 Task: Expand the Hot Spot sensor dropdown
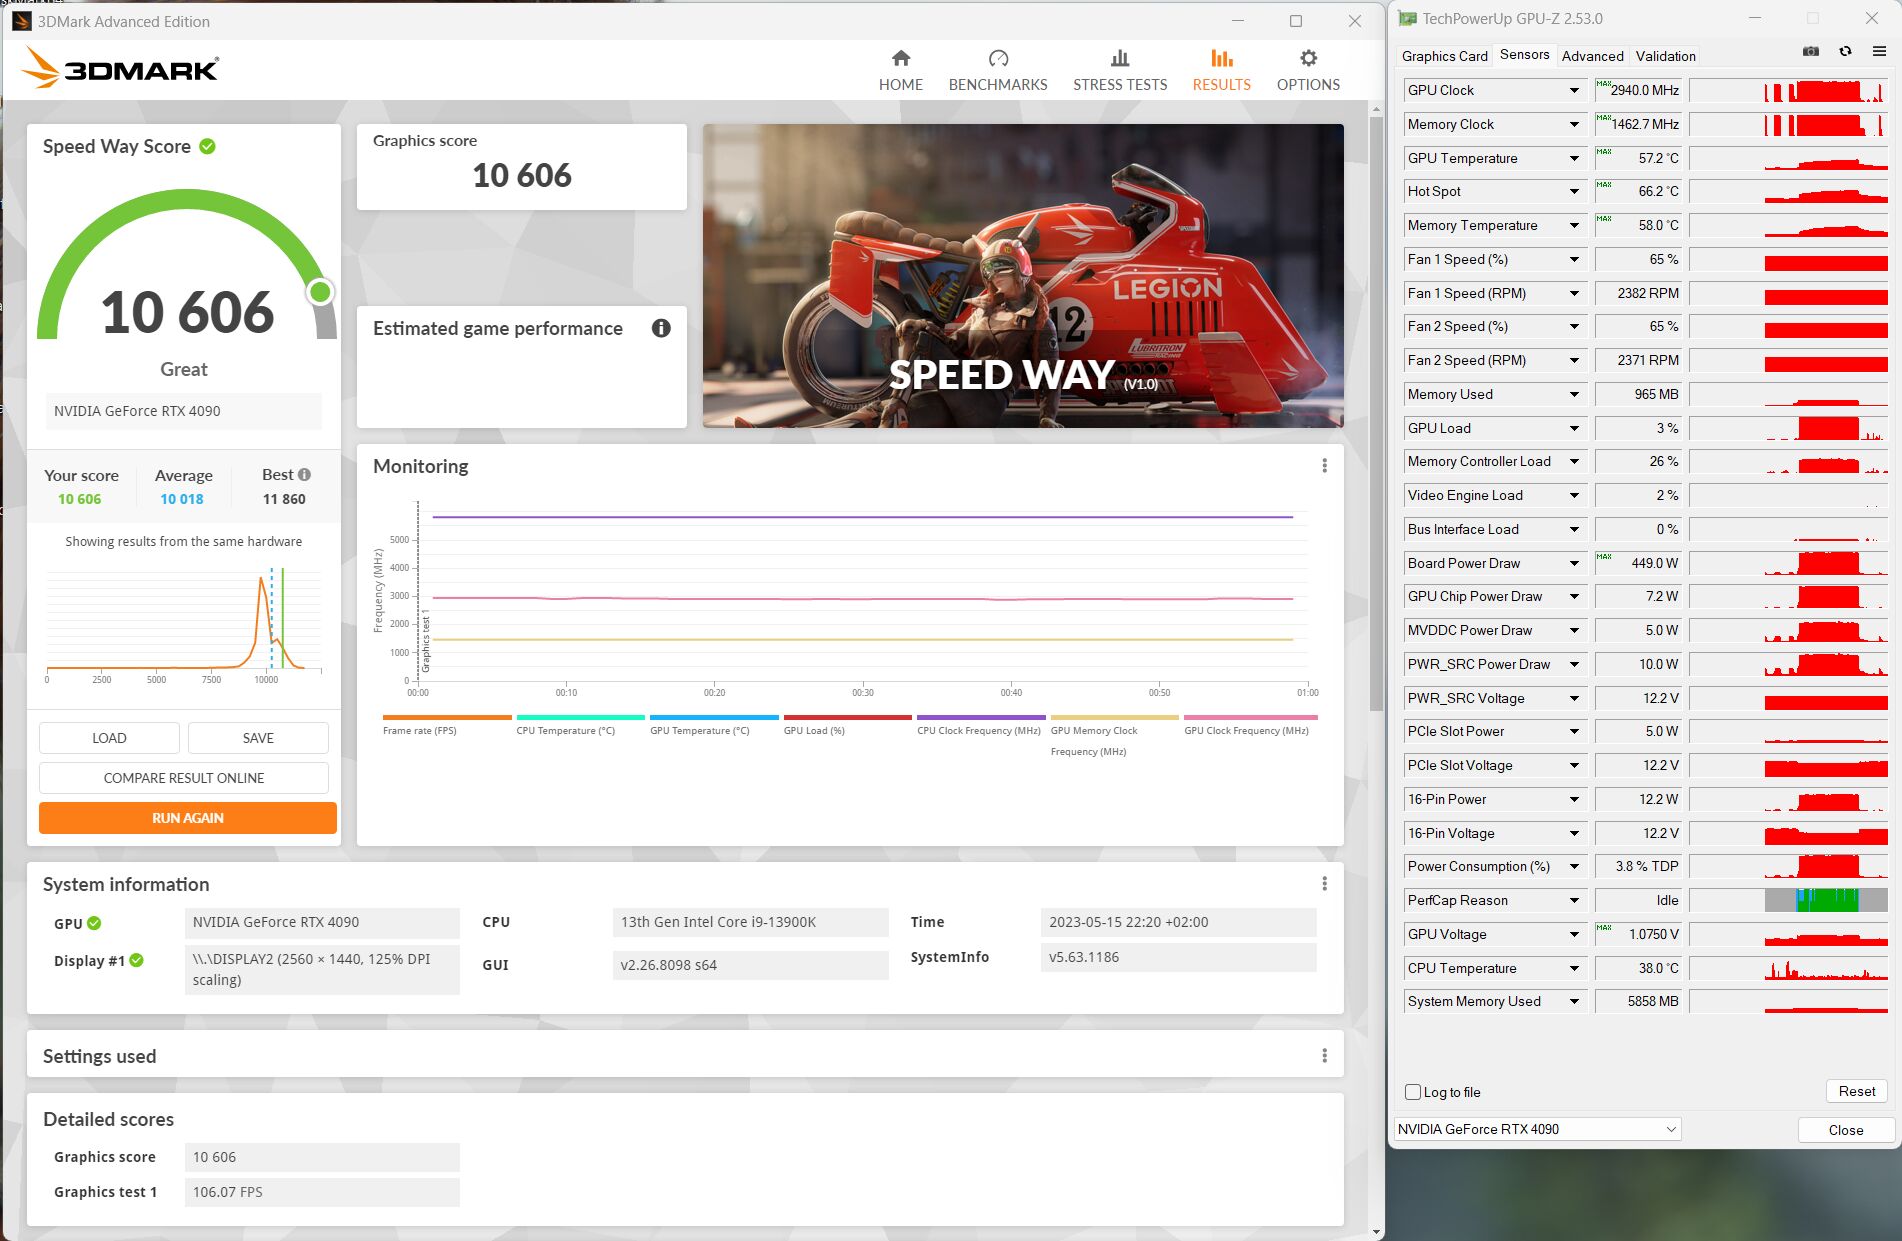1574,192
